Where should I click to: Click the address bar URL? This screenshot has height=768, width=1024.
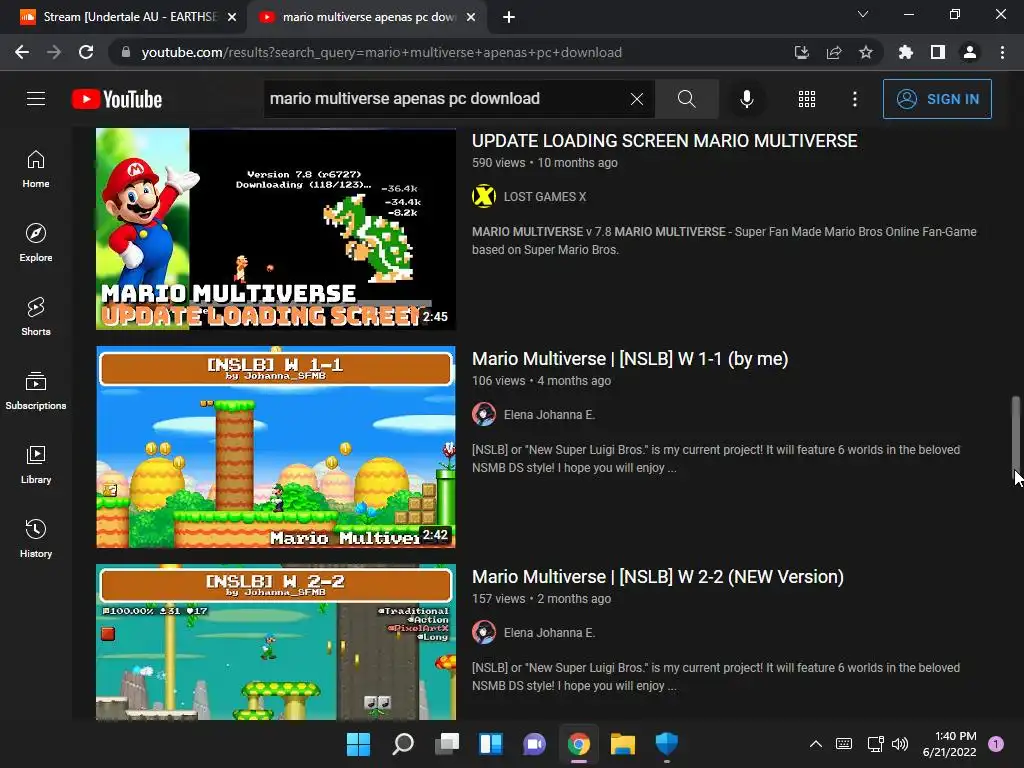381,52
